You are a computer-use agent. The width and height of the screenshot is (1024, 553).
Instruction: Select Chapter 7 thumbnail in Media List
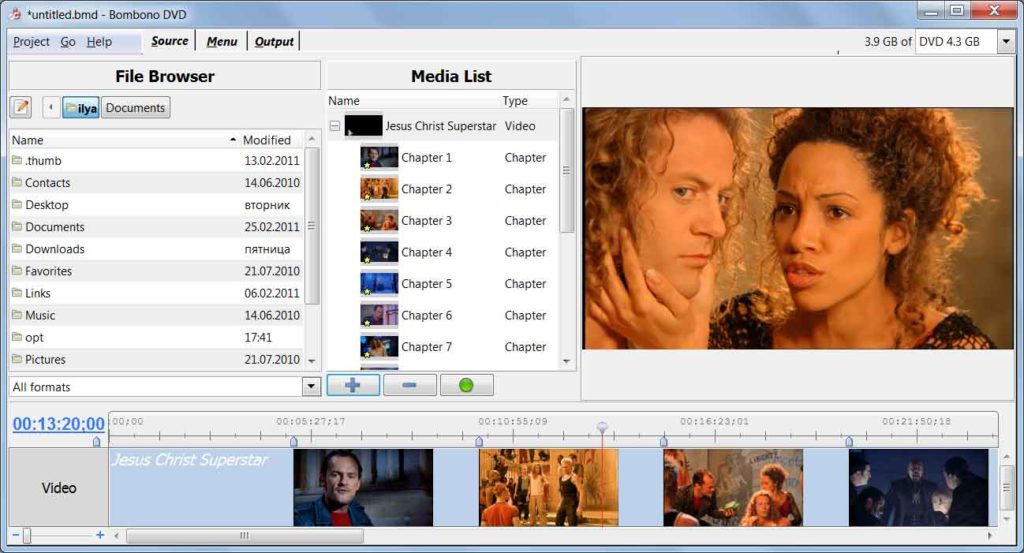point(379,347)
